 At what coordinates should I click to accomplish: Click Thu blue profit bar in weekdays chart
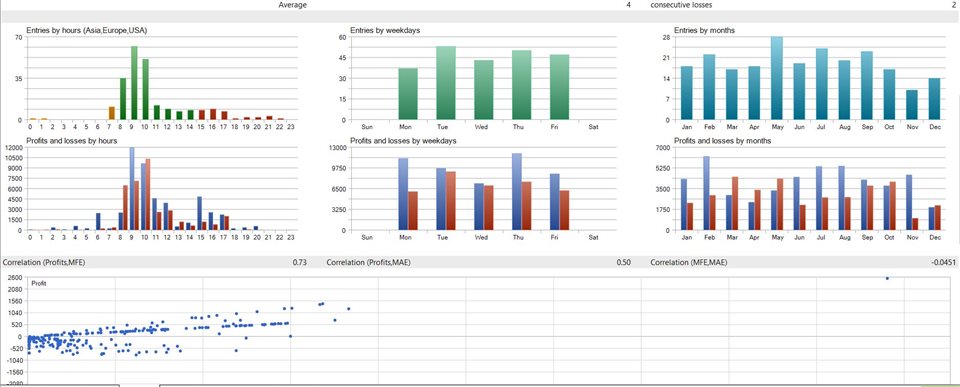(517, 192)
